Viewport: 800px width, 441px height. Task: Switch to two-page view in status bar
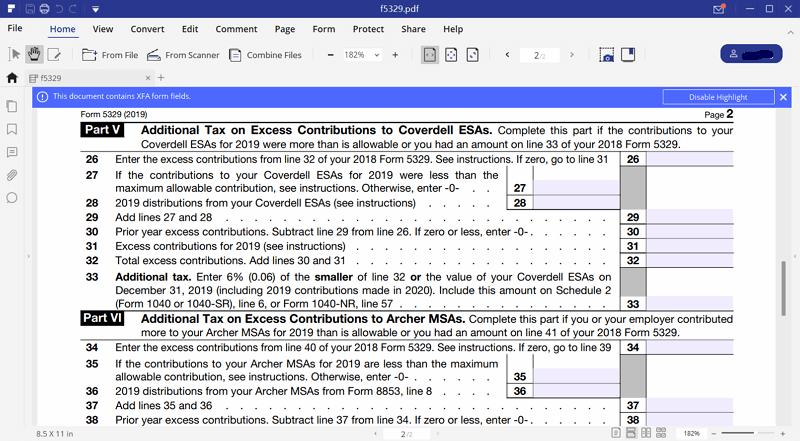[x=647, y=433]
